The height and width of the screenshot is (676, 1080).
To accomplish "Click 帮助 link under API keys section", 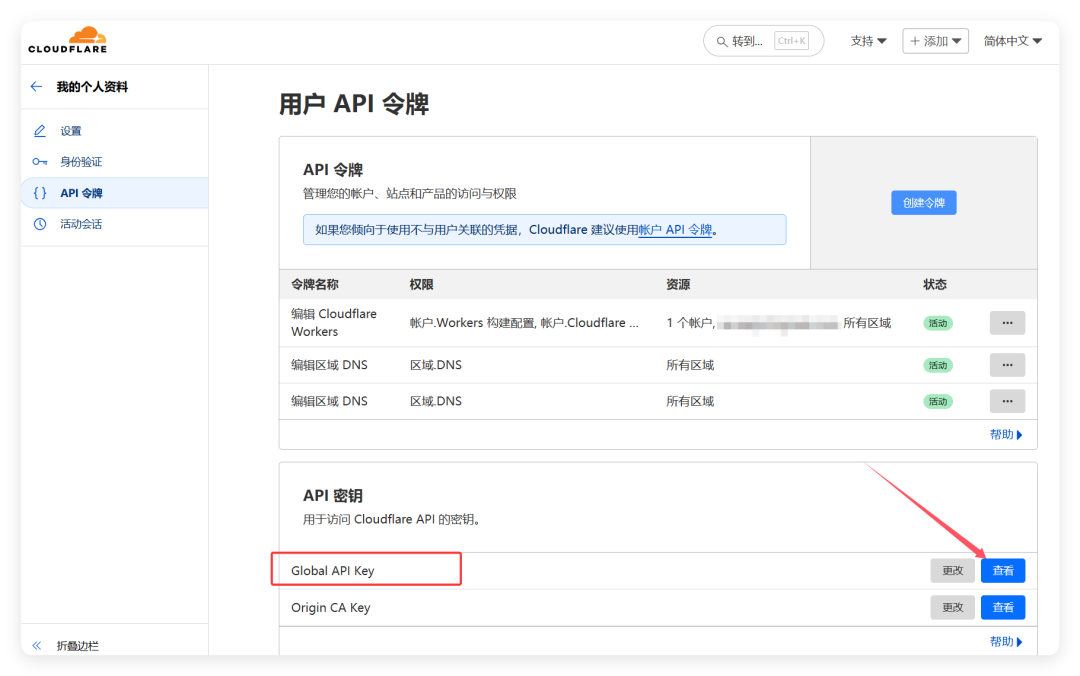I will pos(1006,642).
